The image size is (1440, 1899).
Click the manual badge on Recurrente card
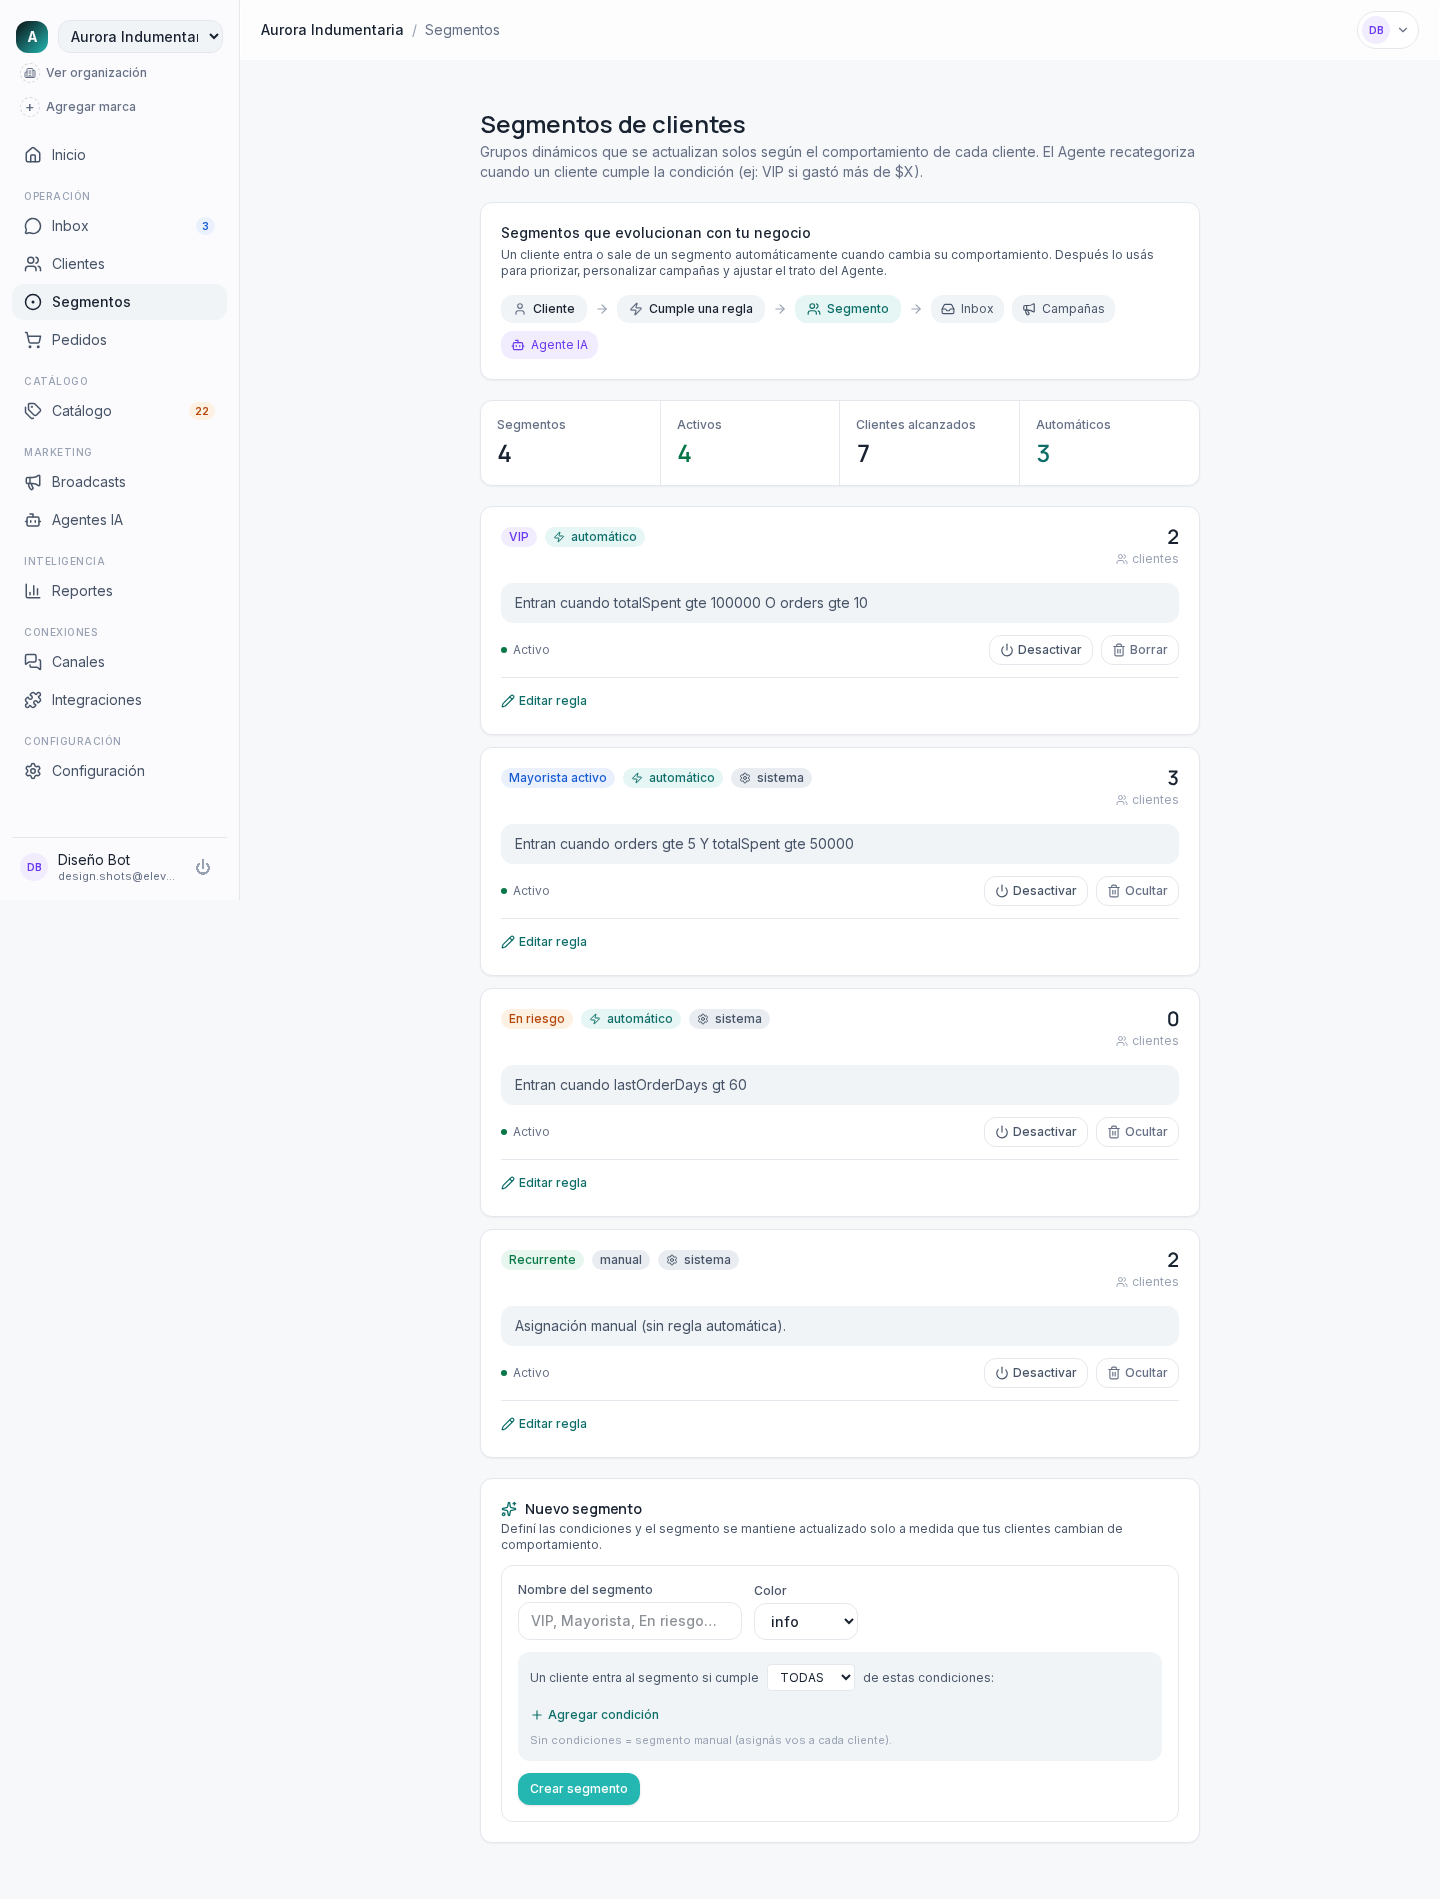click(621, 1260)
